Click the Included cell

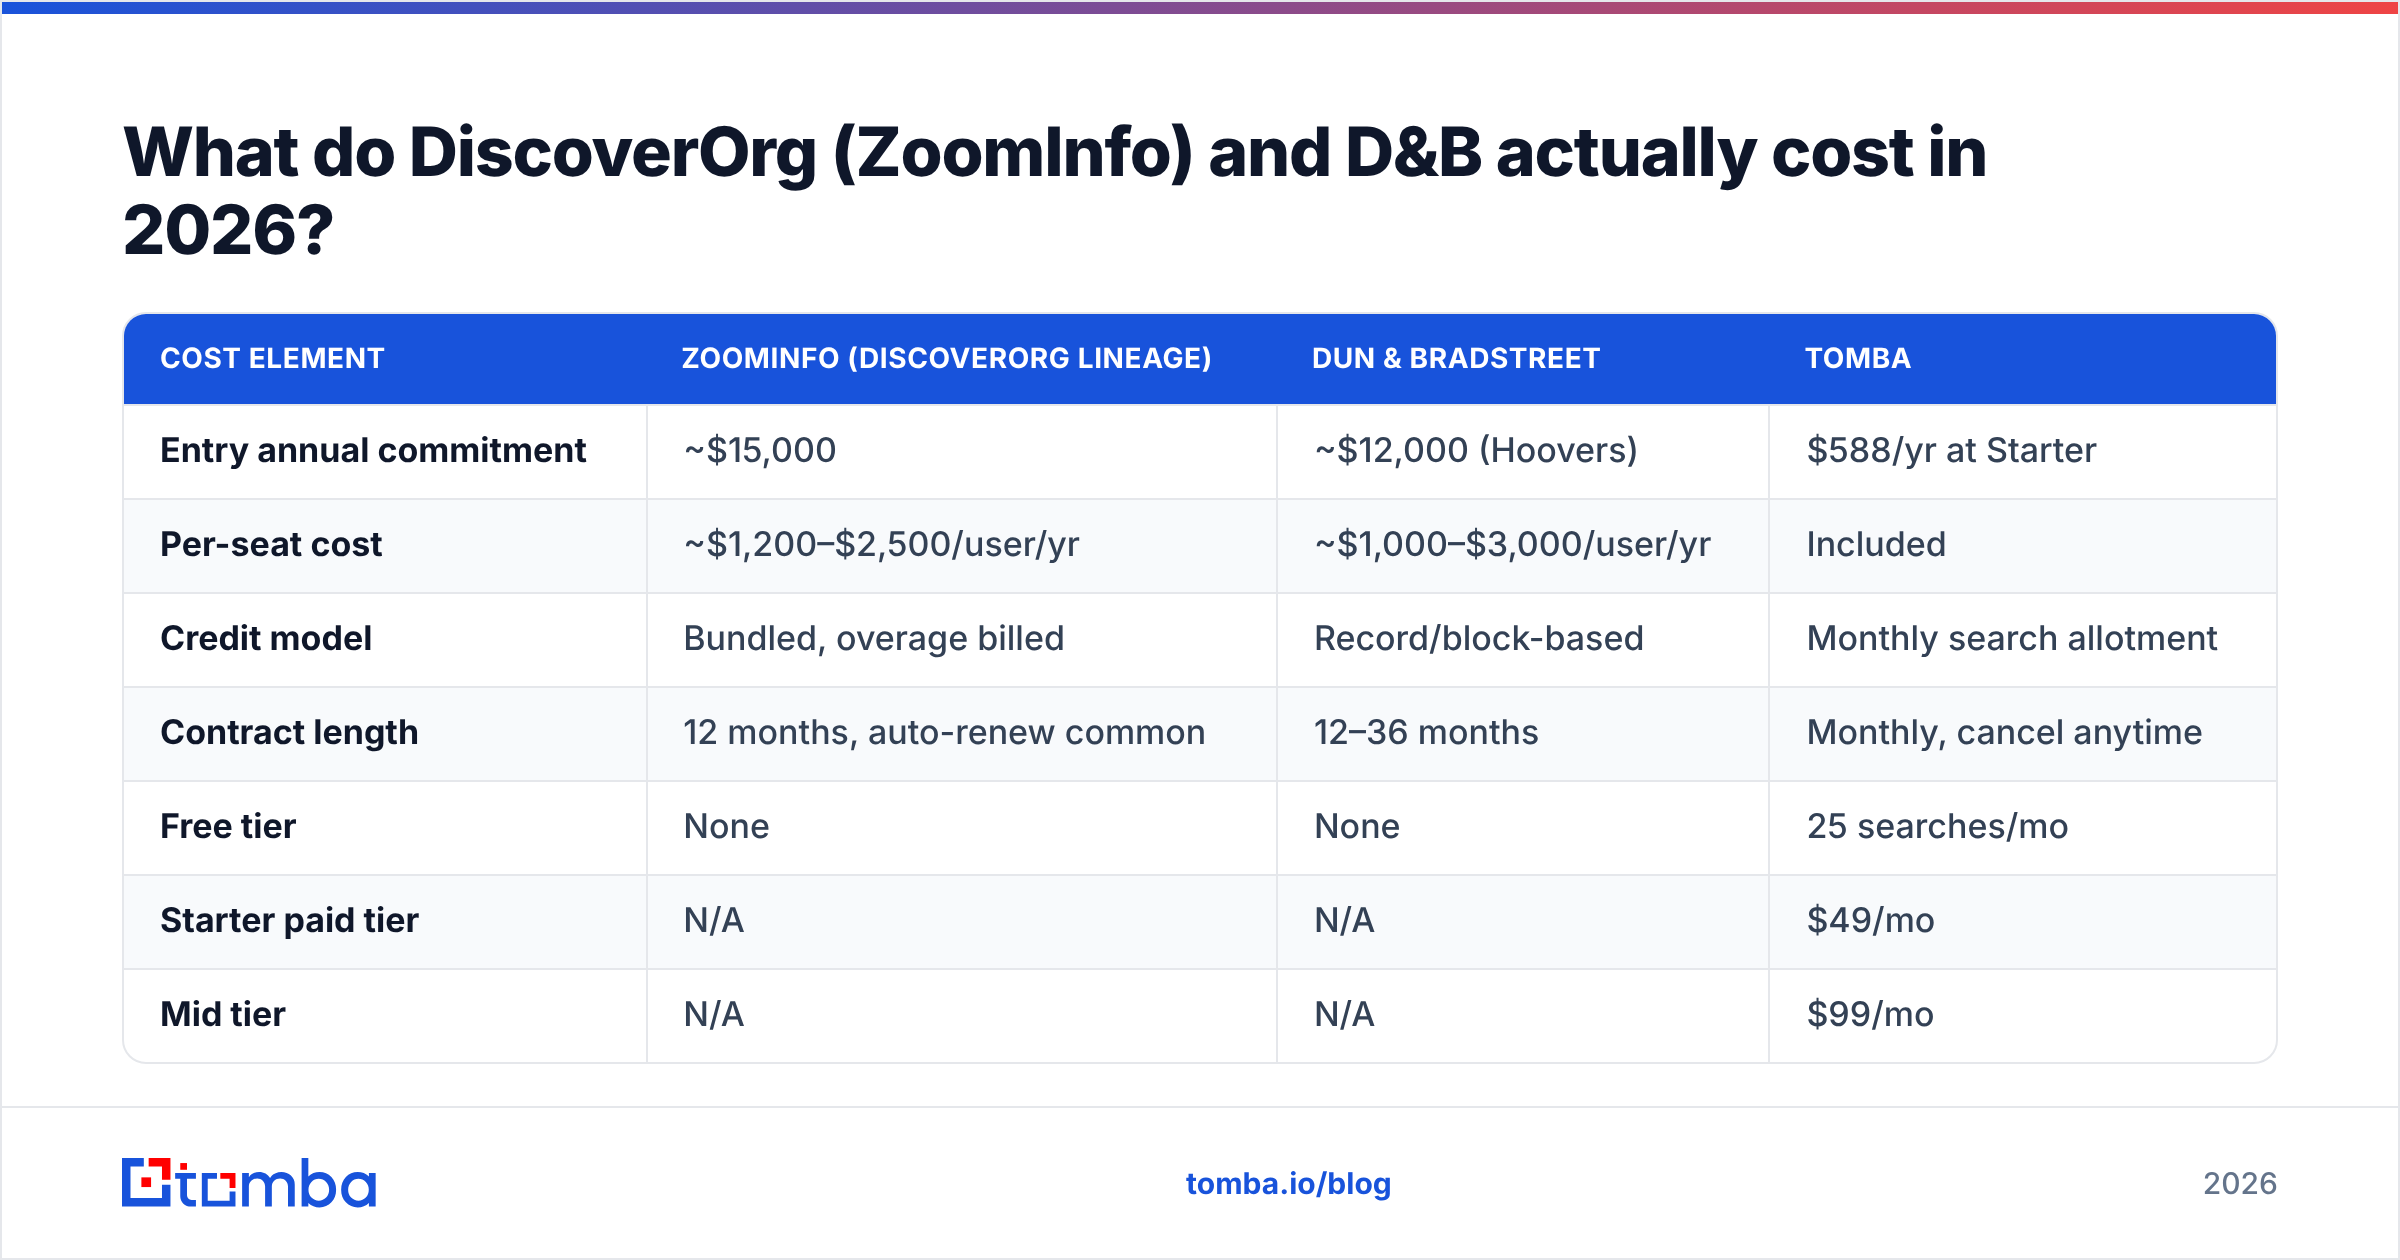[x=1876, y=545]
